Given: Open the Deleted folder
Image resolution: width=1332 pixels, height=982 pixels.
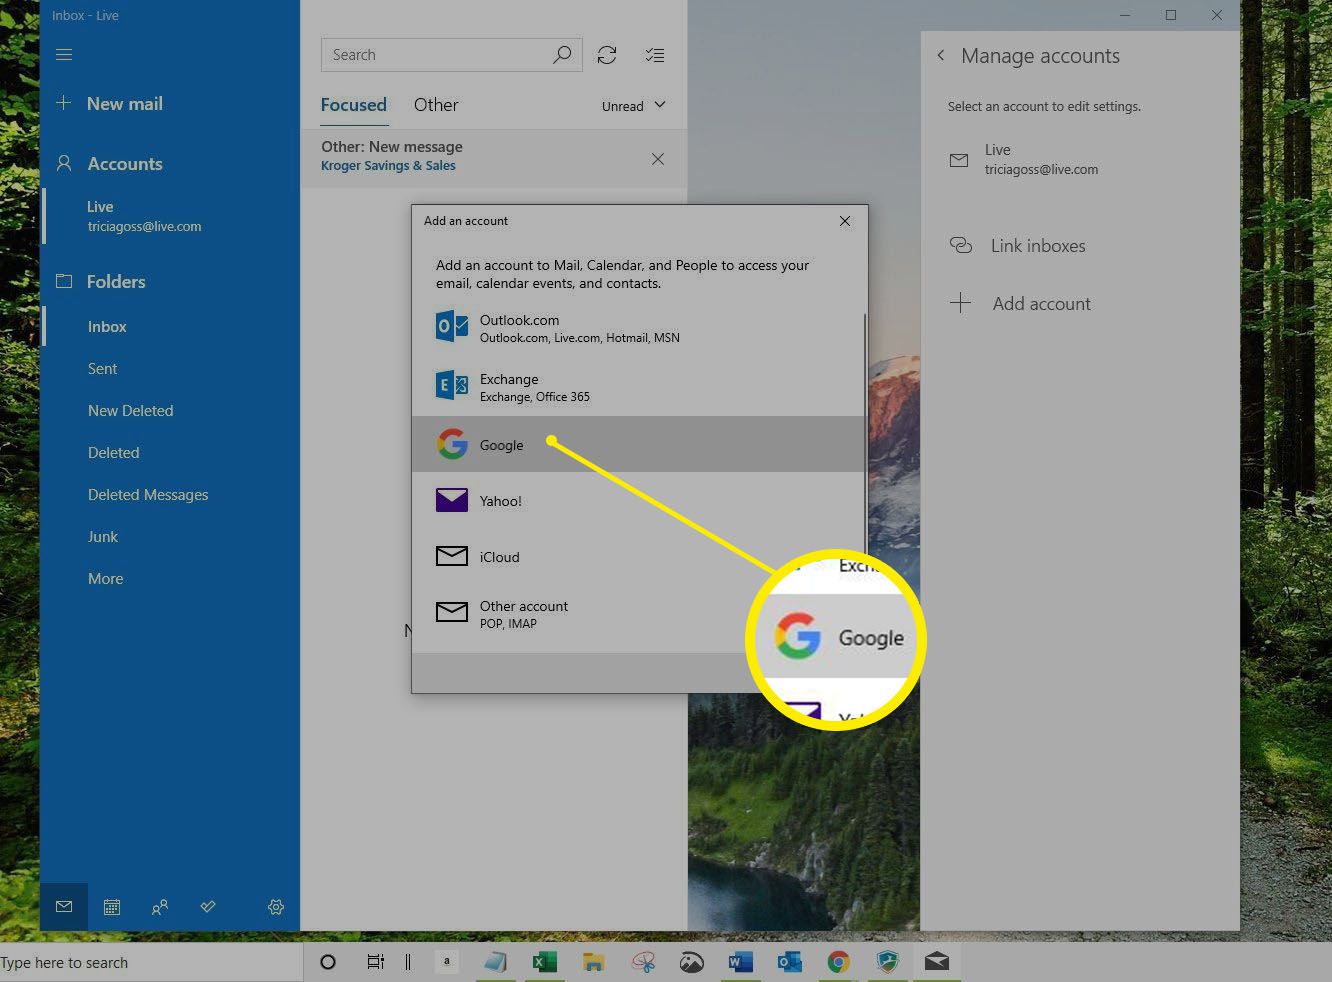Looking at the screenshot, I should 113,453.
